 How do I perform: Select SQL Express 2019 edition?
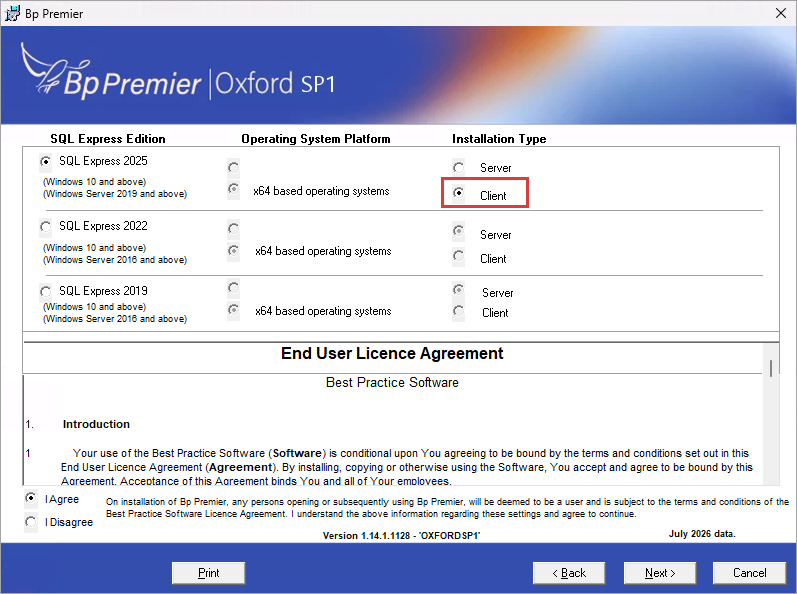[46, 292]
